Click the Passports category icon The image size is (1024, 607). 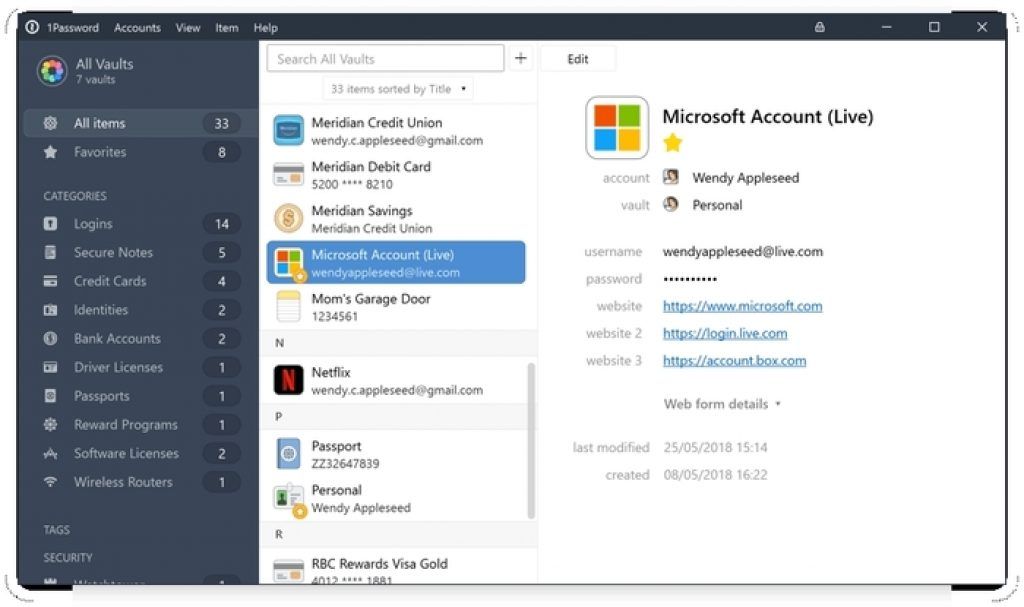pos(50,396)
